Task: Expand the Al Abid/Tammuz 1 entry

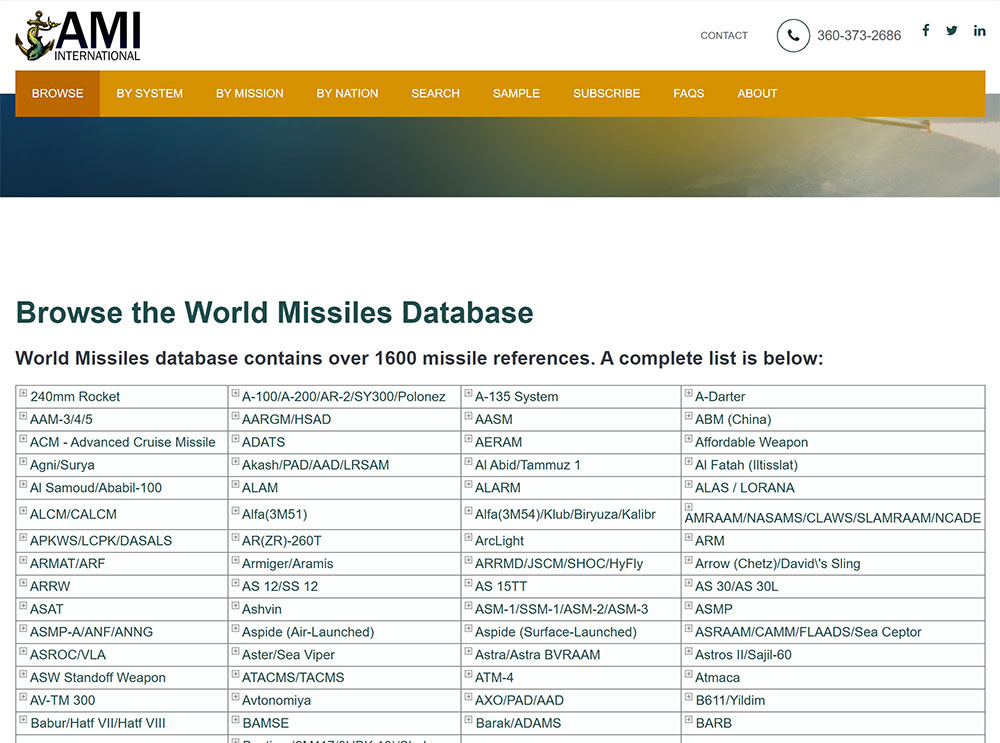Action: 468,462
